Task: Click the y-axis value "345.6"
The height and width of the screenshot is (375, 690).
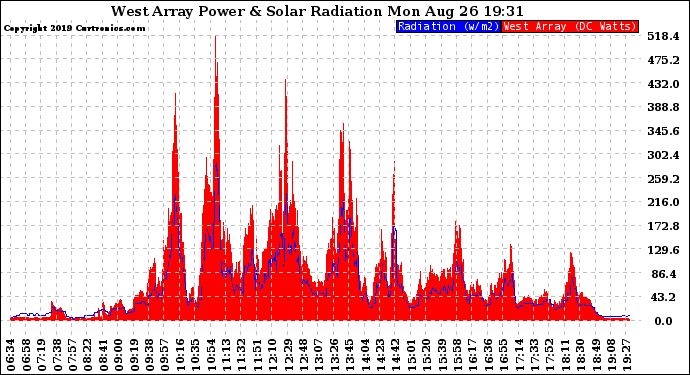Action: (663, 131)
